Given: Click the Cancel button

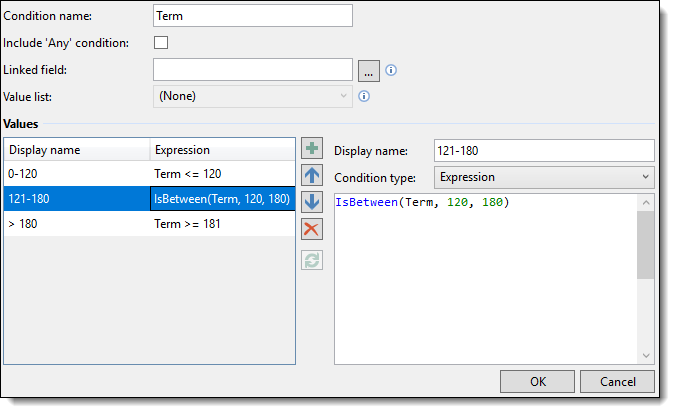Looking at the screenshot, I should click(x=617, y=382).
